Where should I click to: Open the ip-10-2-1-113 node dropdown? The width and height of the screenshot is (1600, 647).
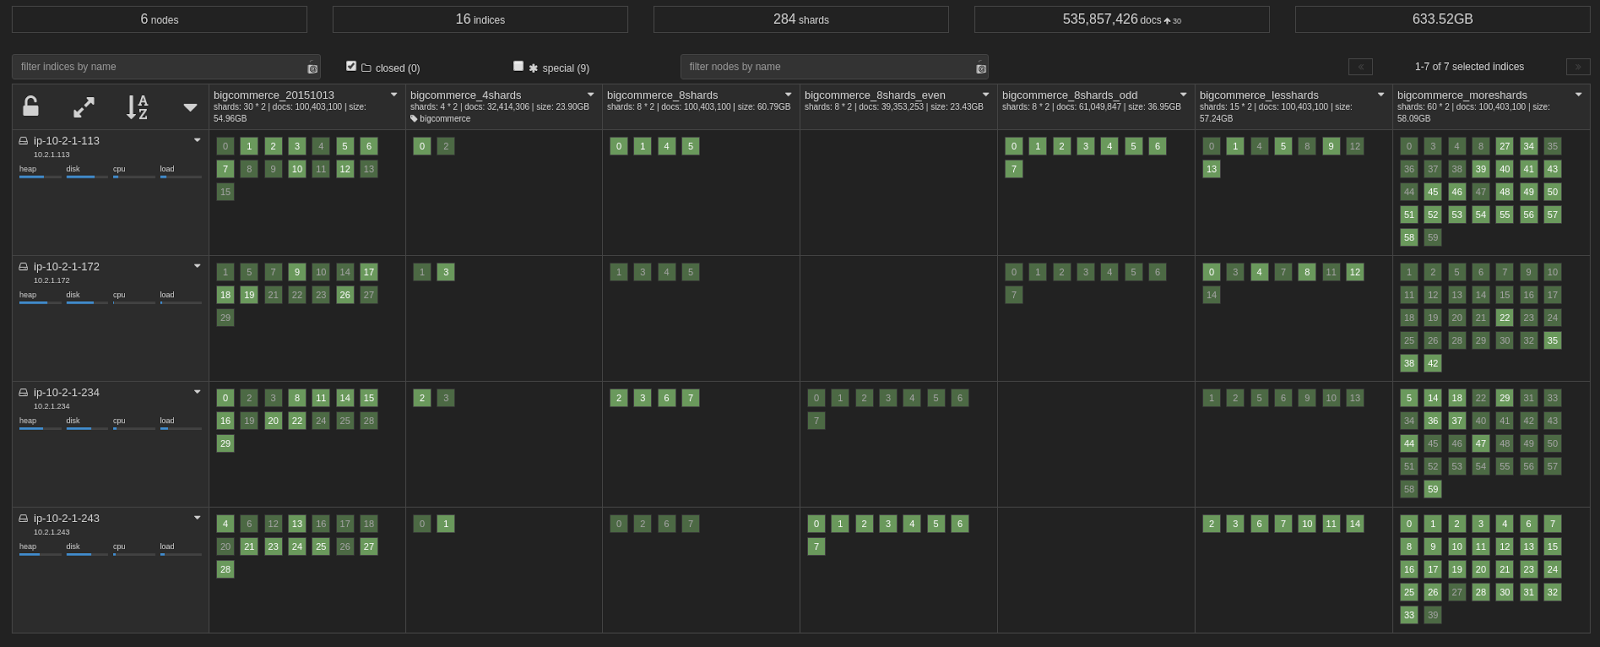(197, 140)
